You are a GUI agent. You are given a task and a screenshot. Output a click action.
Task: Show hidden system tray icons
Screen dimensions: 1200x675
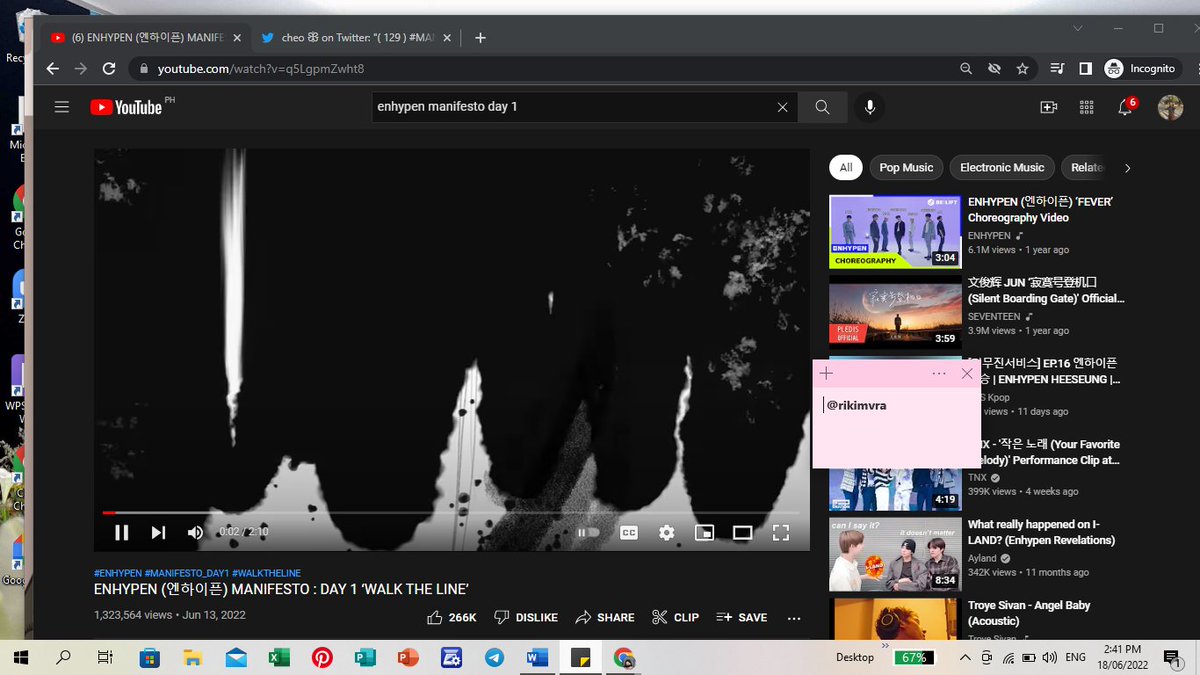[x=965, y=658]
